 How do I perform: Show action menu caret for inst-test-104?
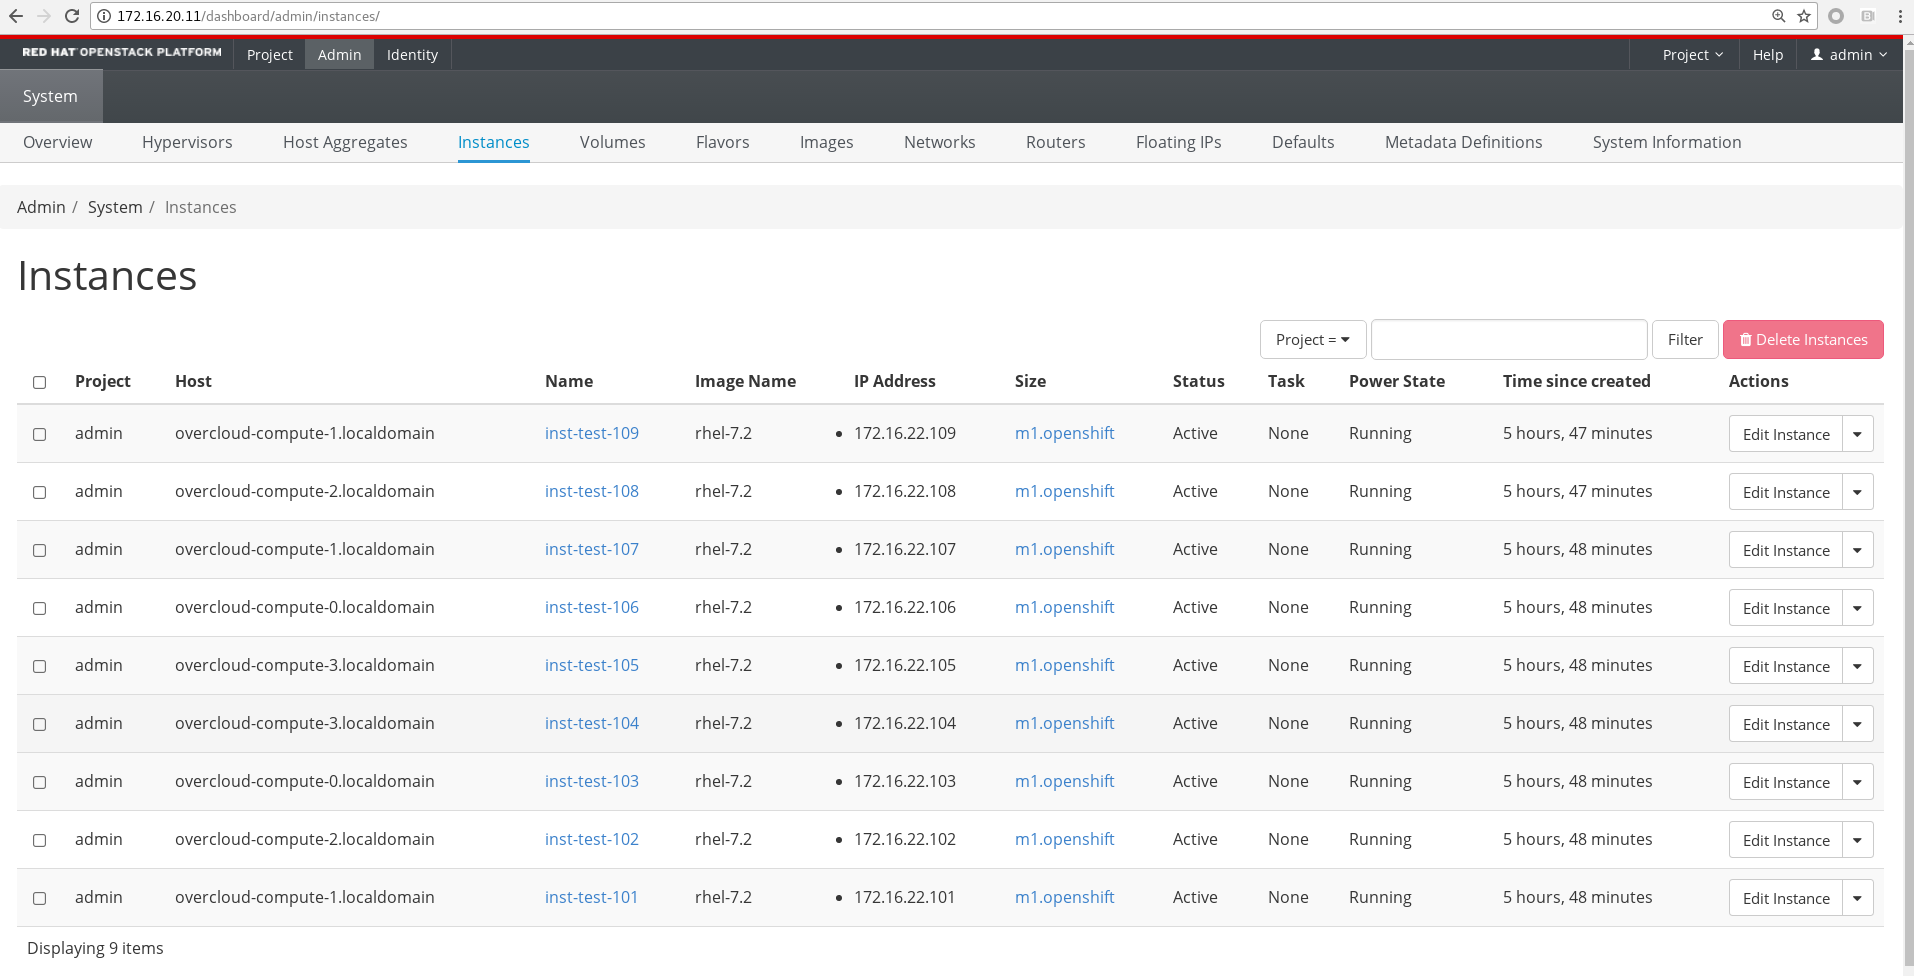click(x=1858, y=724)
